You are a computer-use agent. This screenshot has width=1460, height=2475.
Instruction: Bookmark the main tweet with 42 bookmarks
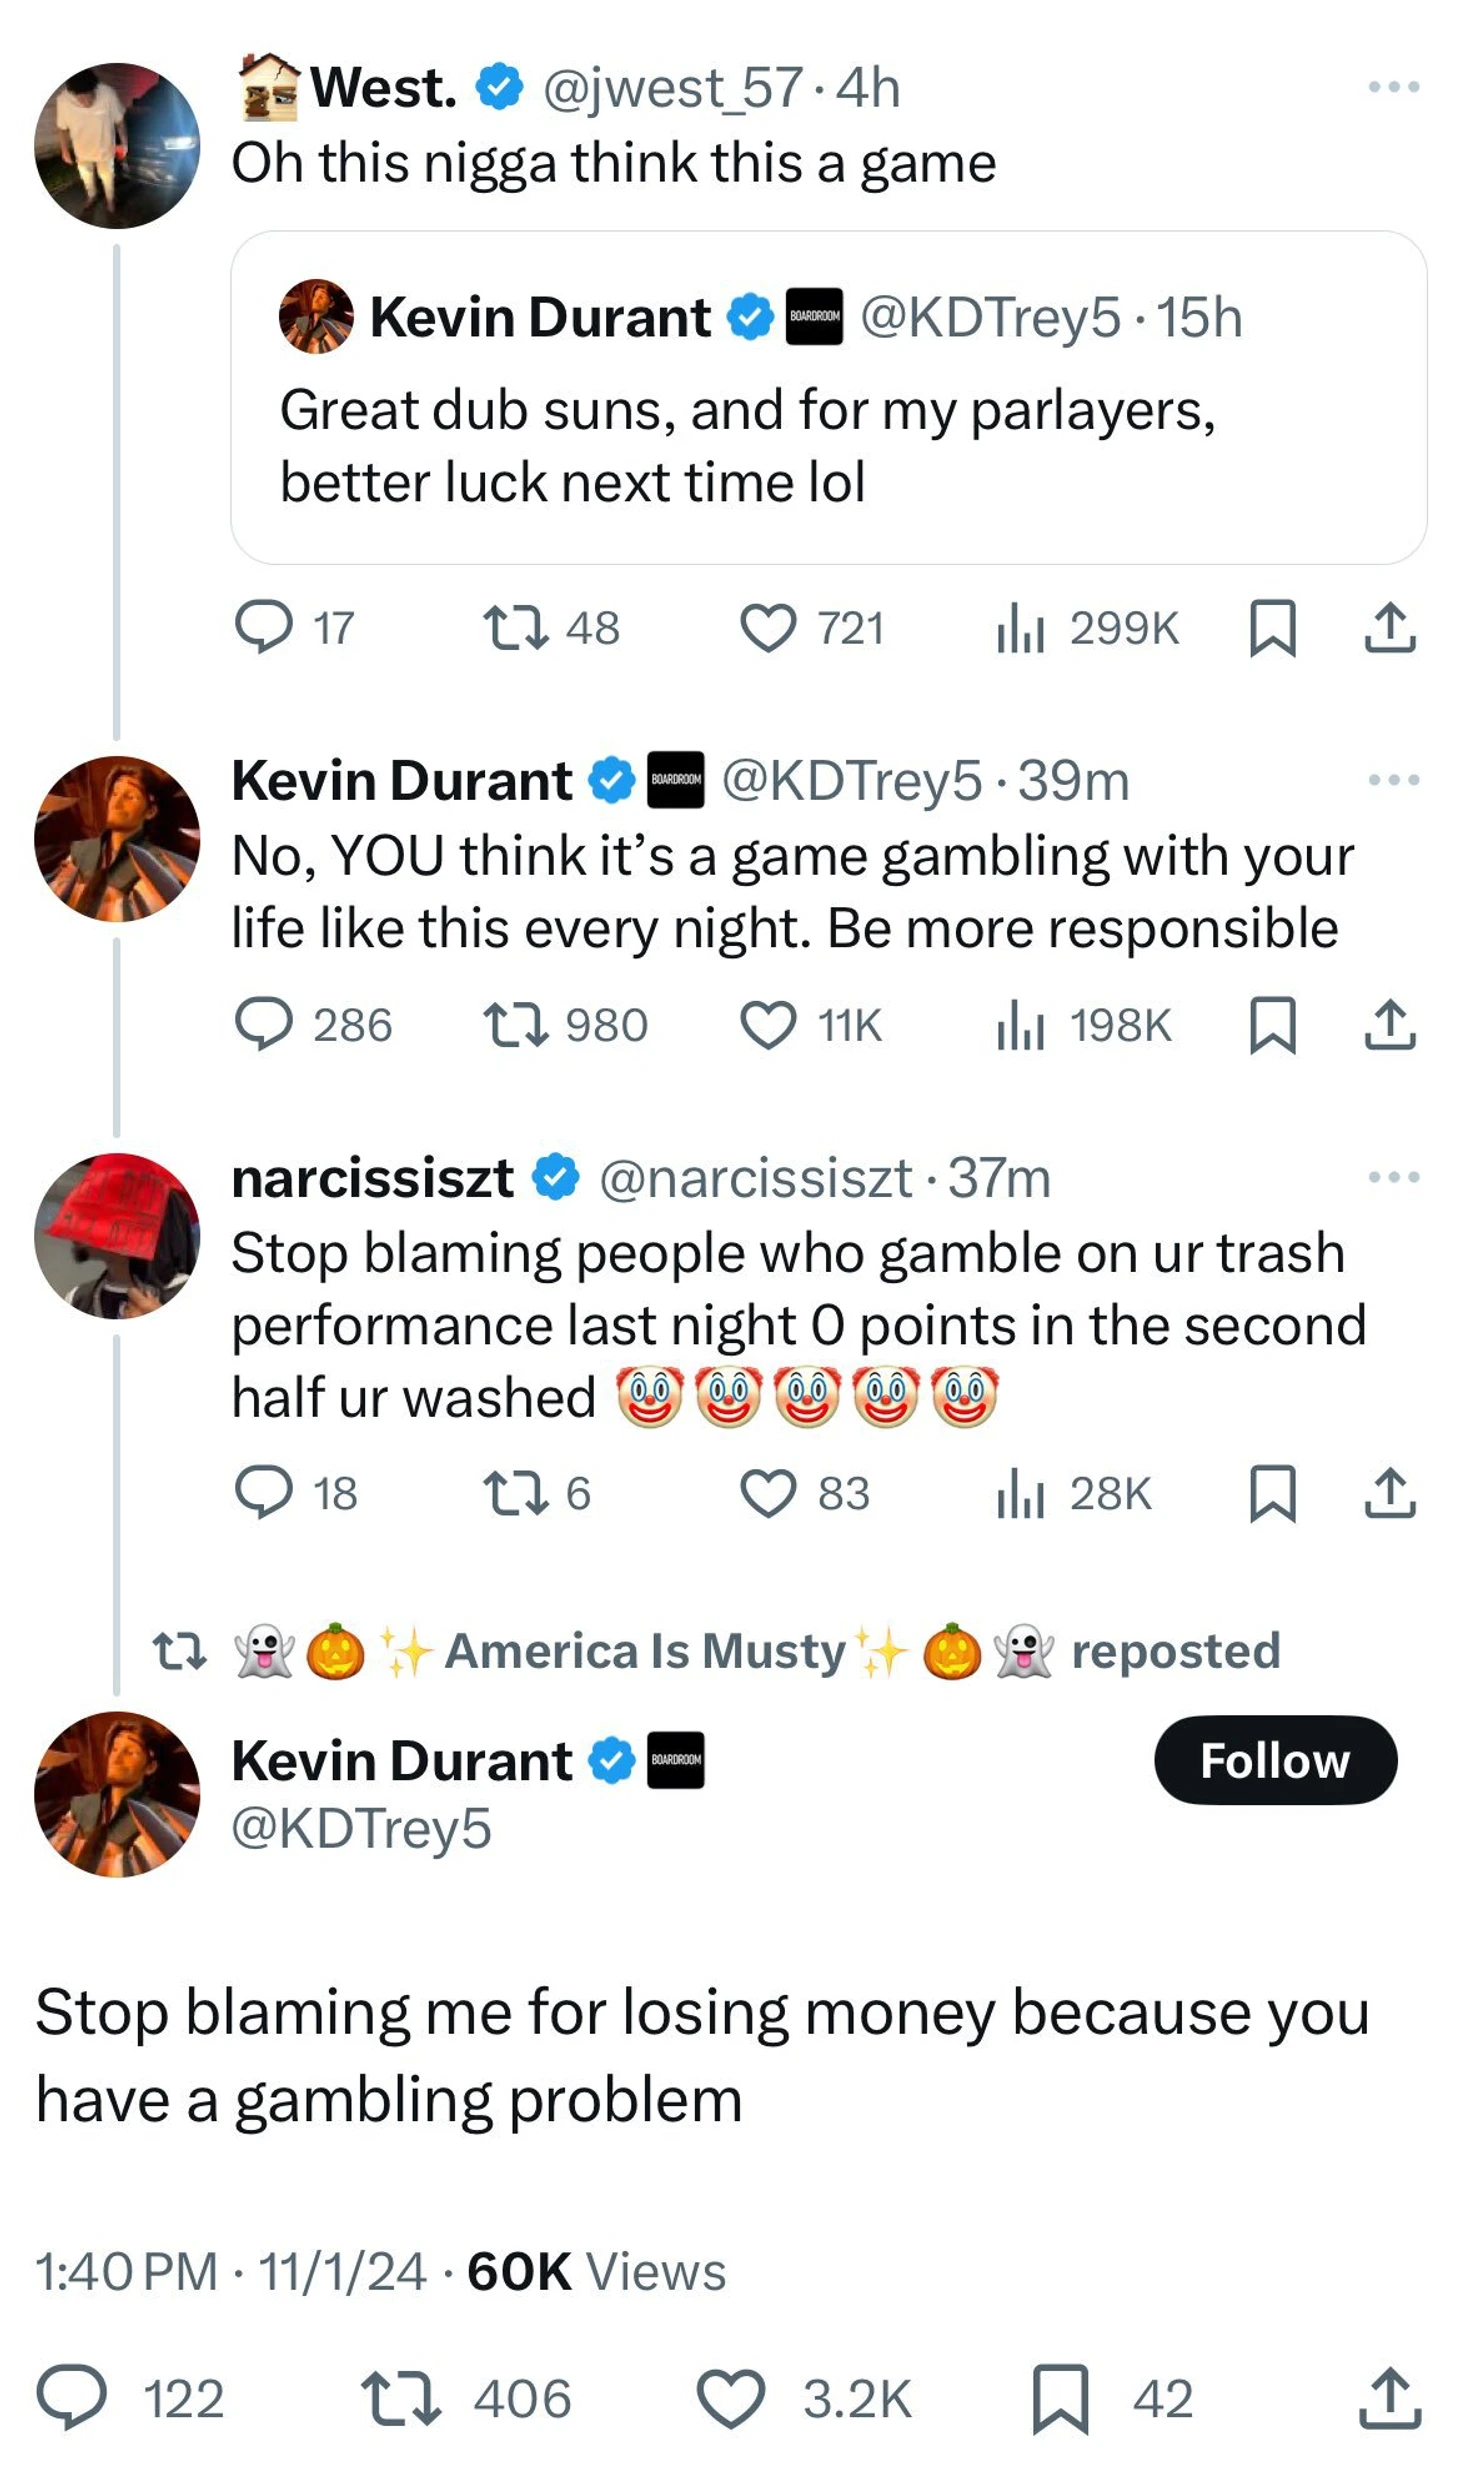click(x=1059, y=2397)
